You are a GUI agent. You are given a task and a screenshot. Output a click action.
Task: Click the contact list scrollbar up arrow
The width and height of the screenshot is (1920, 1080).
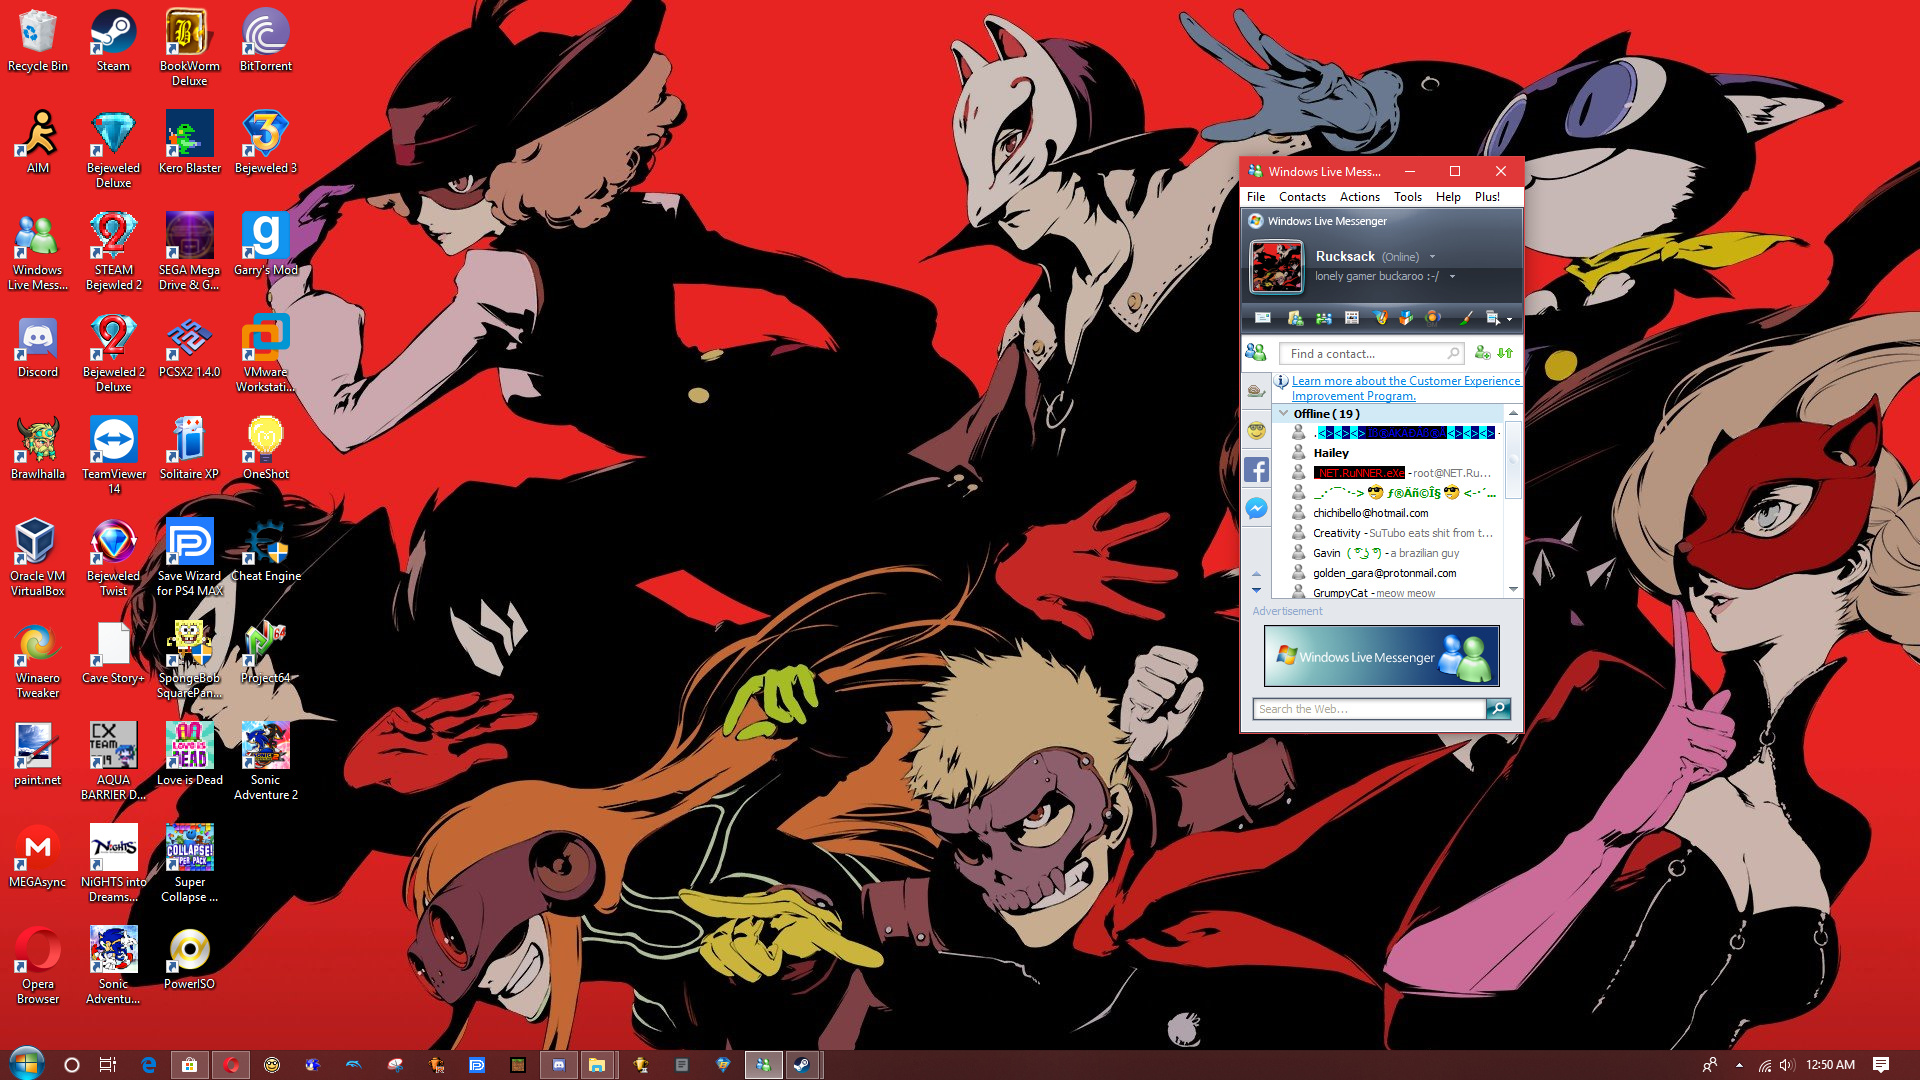click(1513, 413)
